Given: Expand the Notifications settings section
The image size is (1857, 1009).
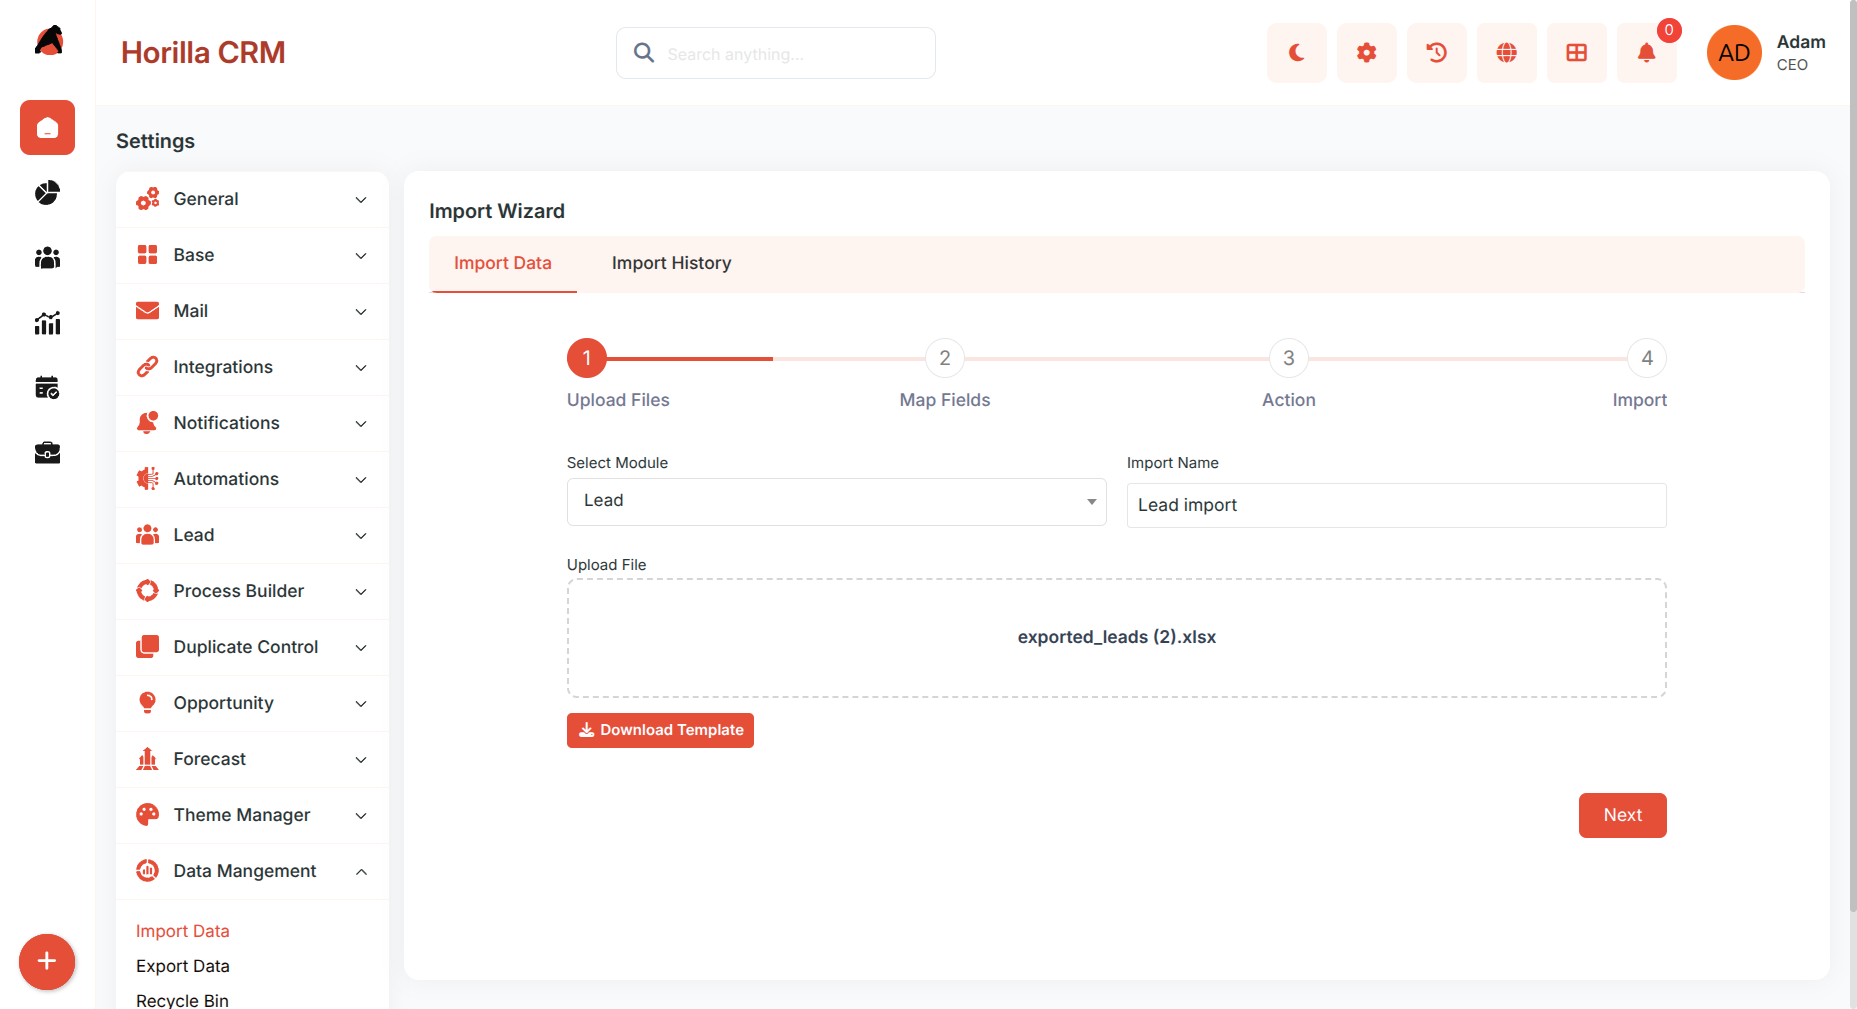Looking at the screenshot, I should coord(252,423).
